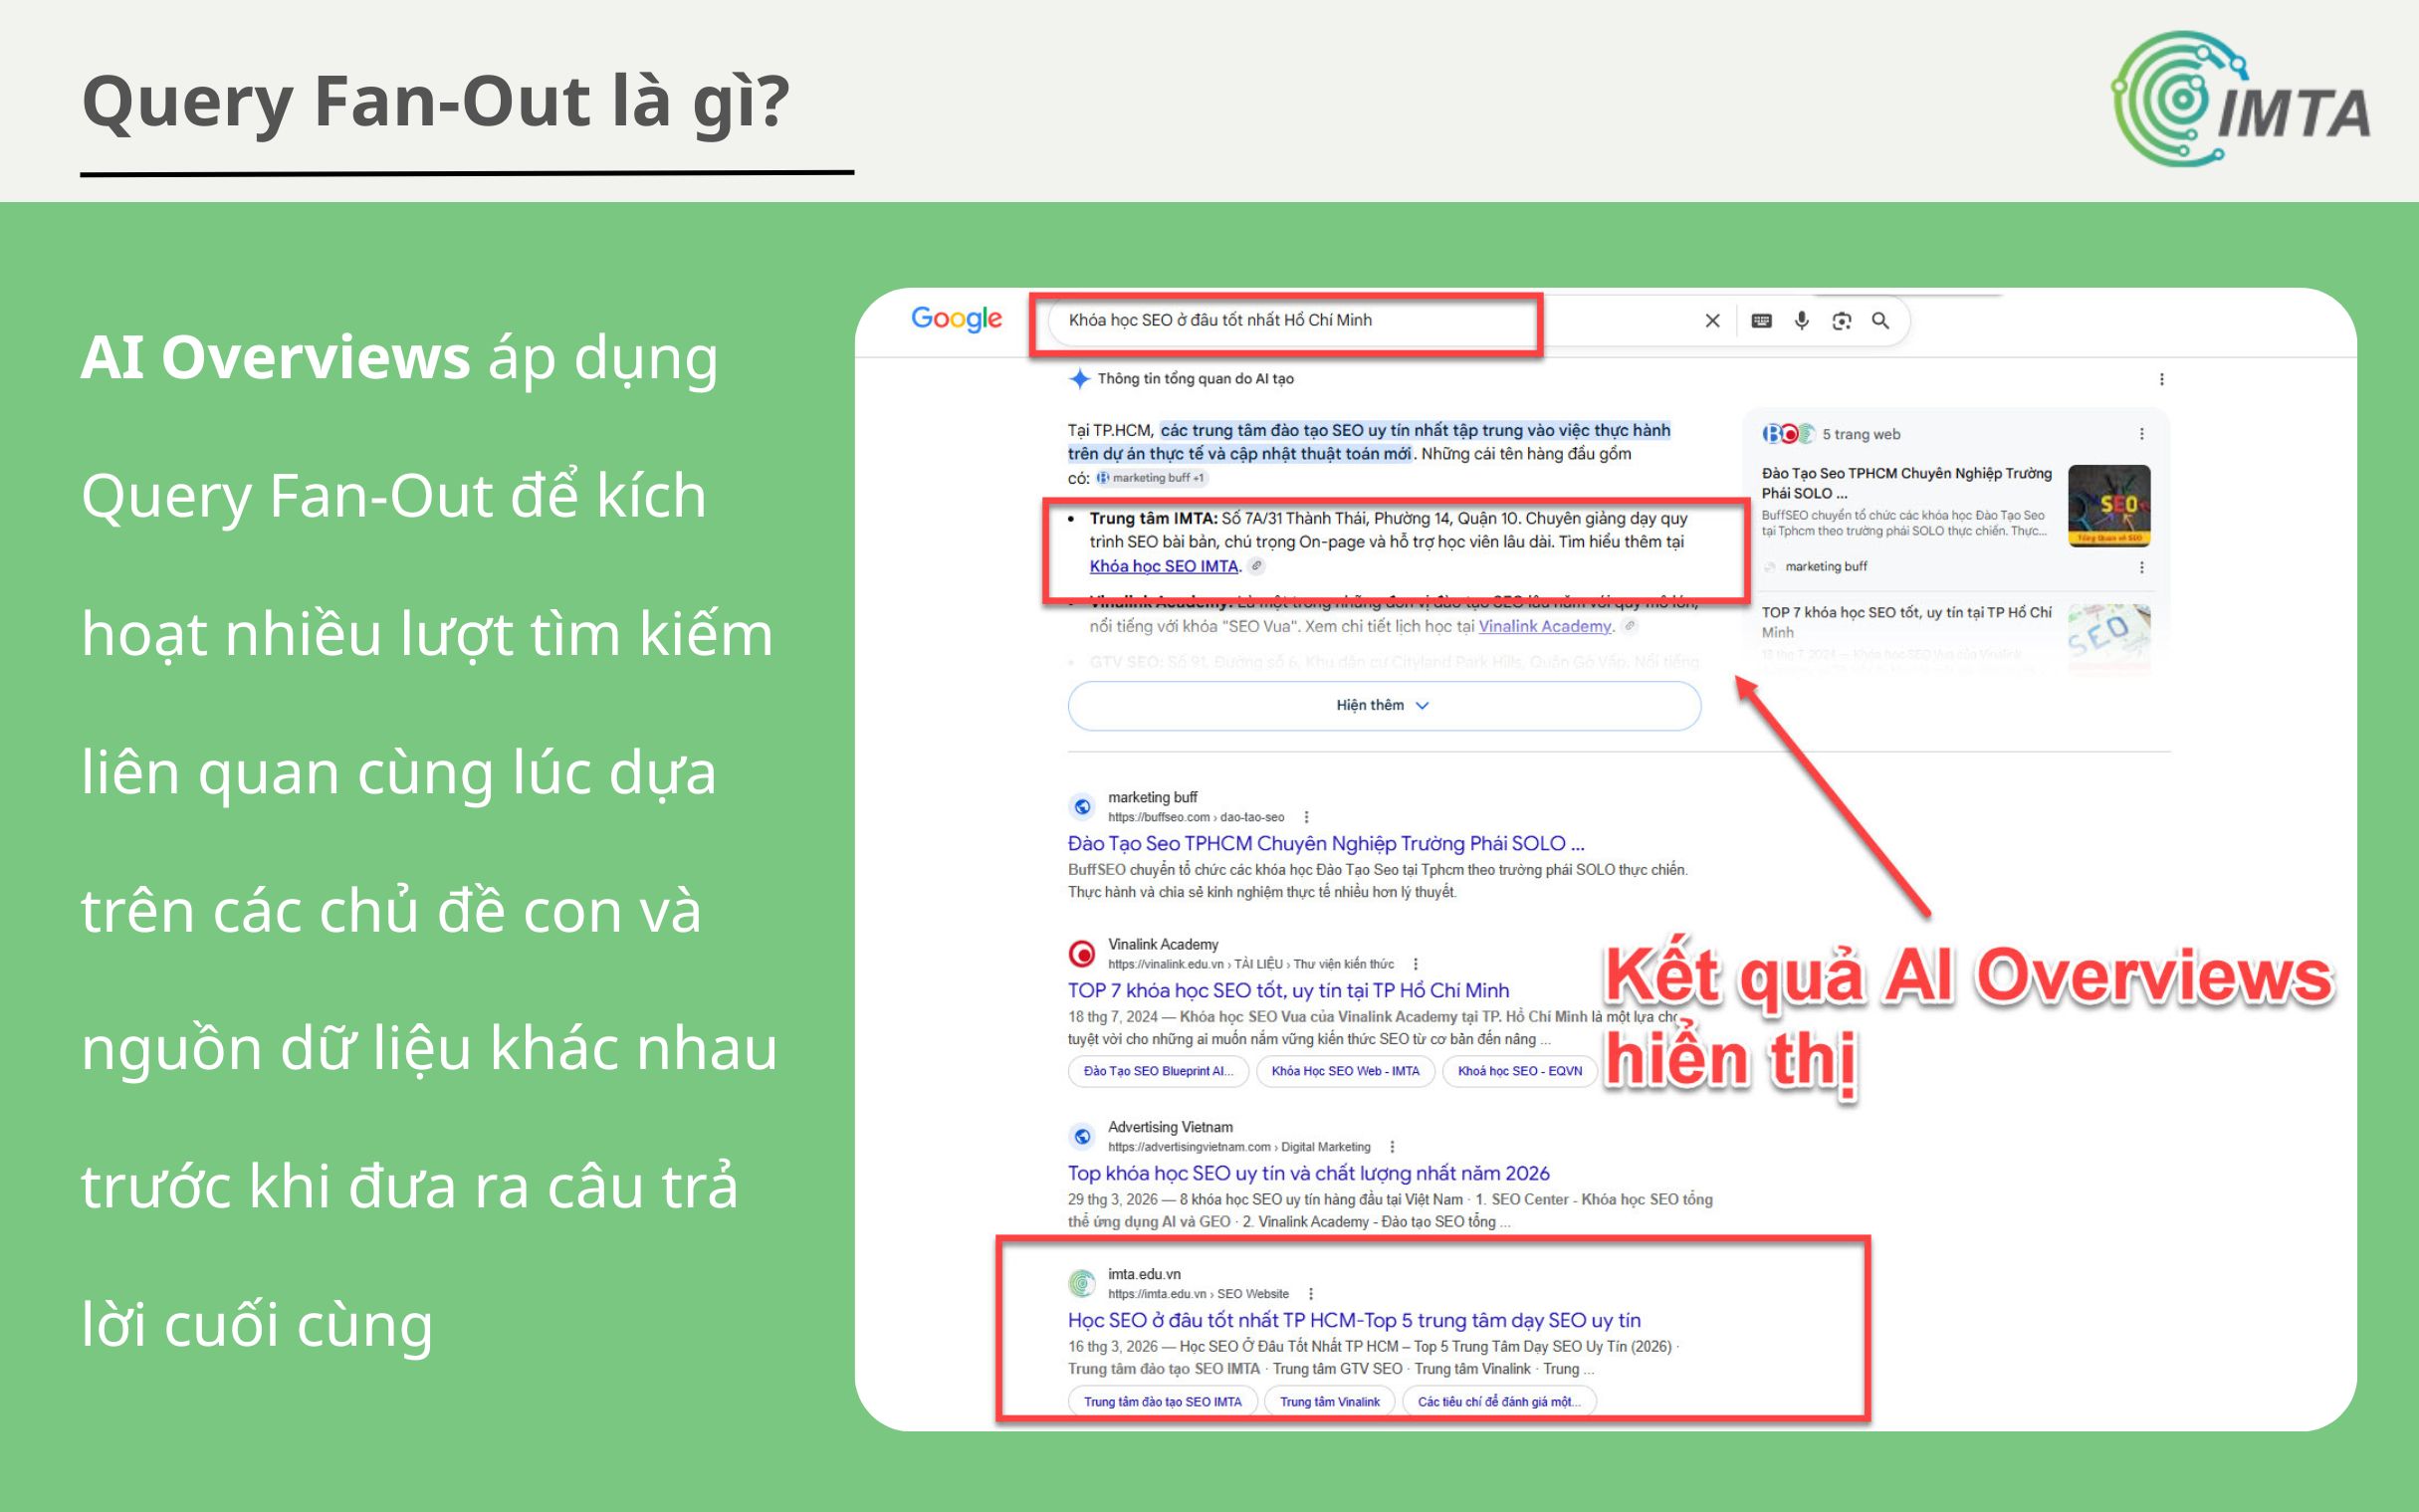Open the Vinalink Academy link in AI overview
The image size is (2419, 1512).
click(x=1545, y=626)
